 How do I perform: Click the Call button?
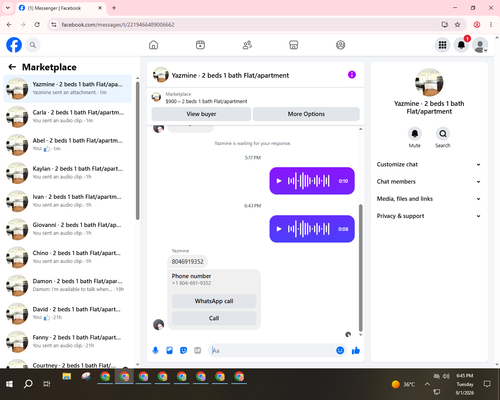tap(214, 318)
